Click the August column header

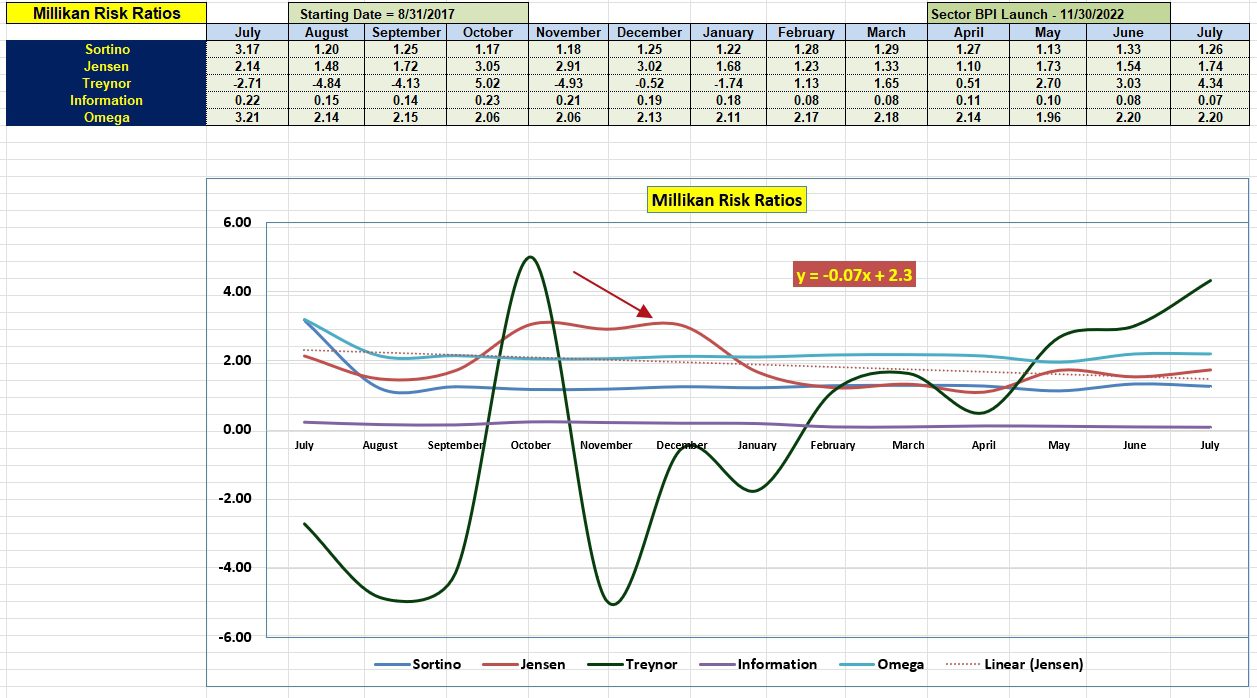pos(326,33)
